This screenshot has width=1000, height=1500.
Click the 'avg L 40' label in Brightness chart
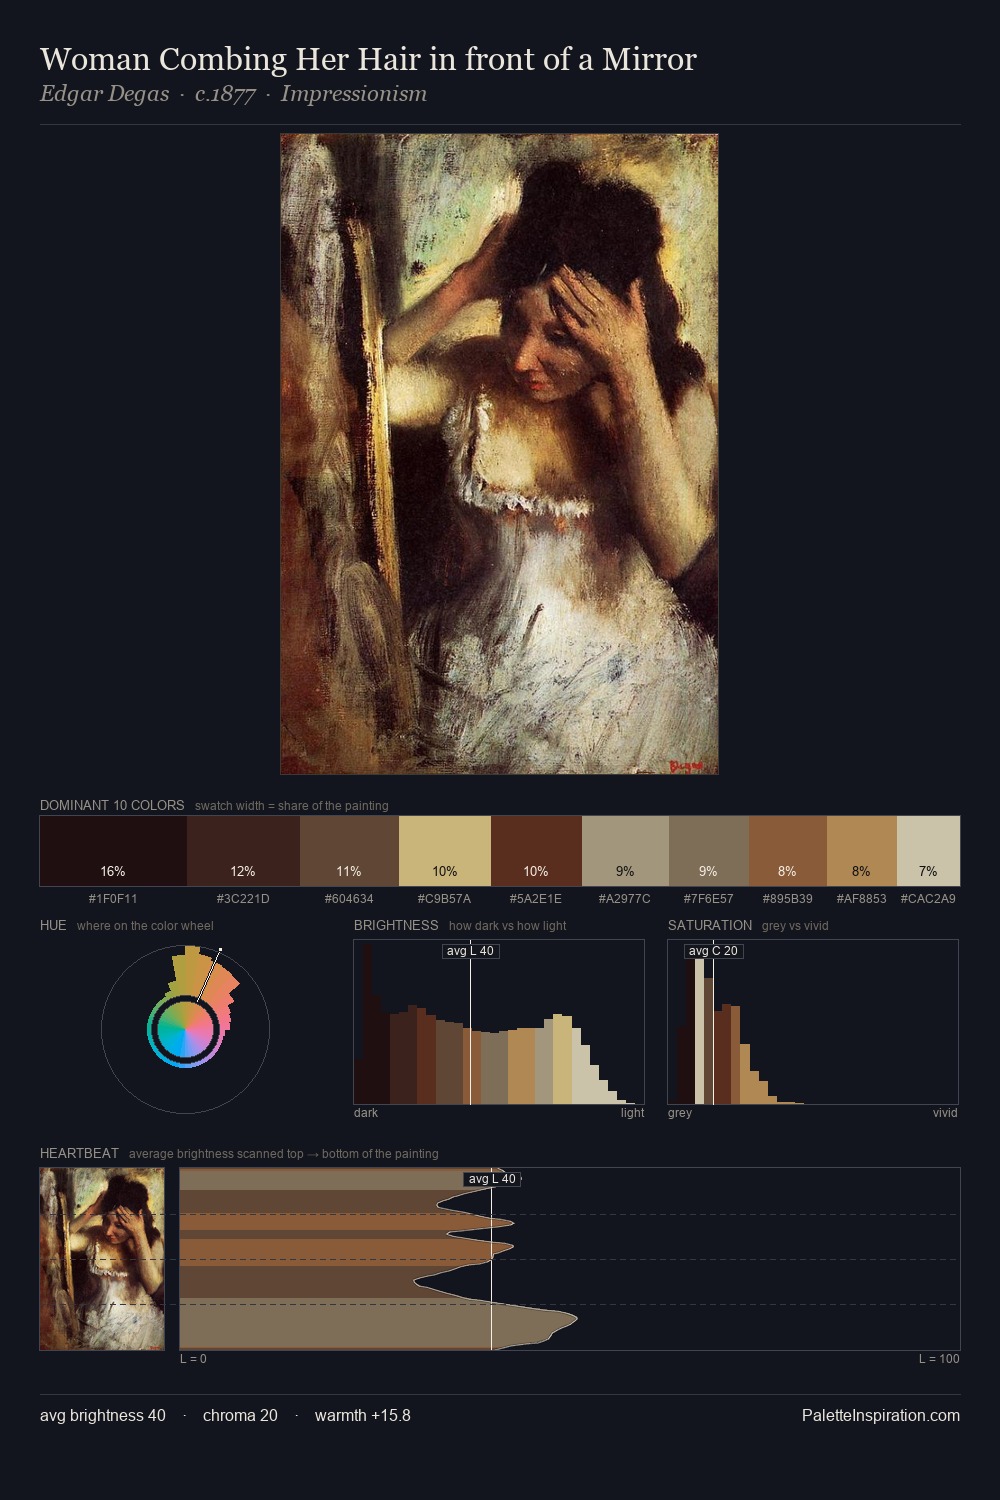[x=470, y=951]
